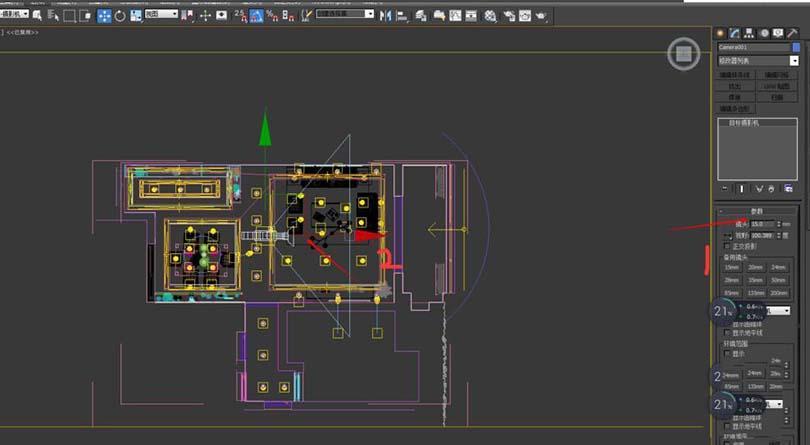This screenshot has width=810, height=445.
Task: Enable Show checkbox under Environment Ranges
Action: tap(727, 353)
